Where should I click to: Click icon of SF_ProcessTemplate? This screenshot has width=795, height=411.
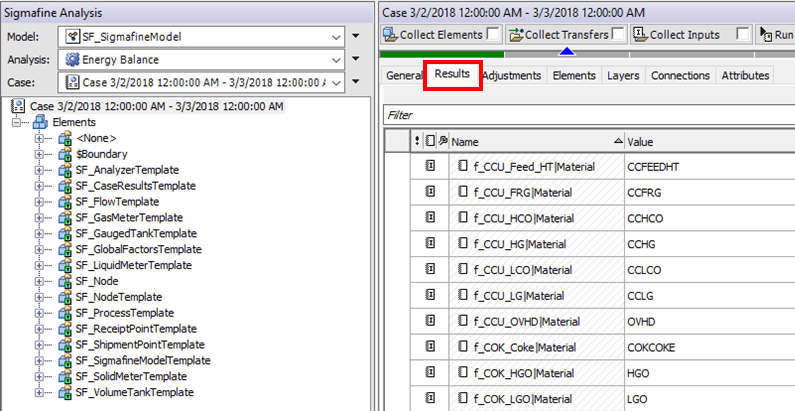coord(65,313)
